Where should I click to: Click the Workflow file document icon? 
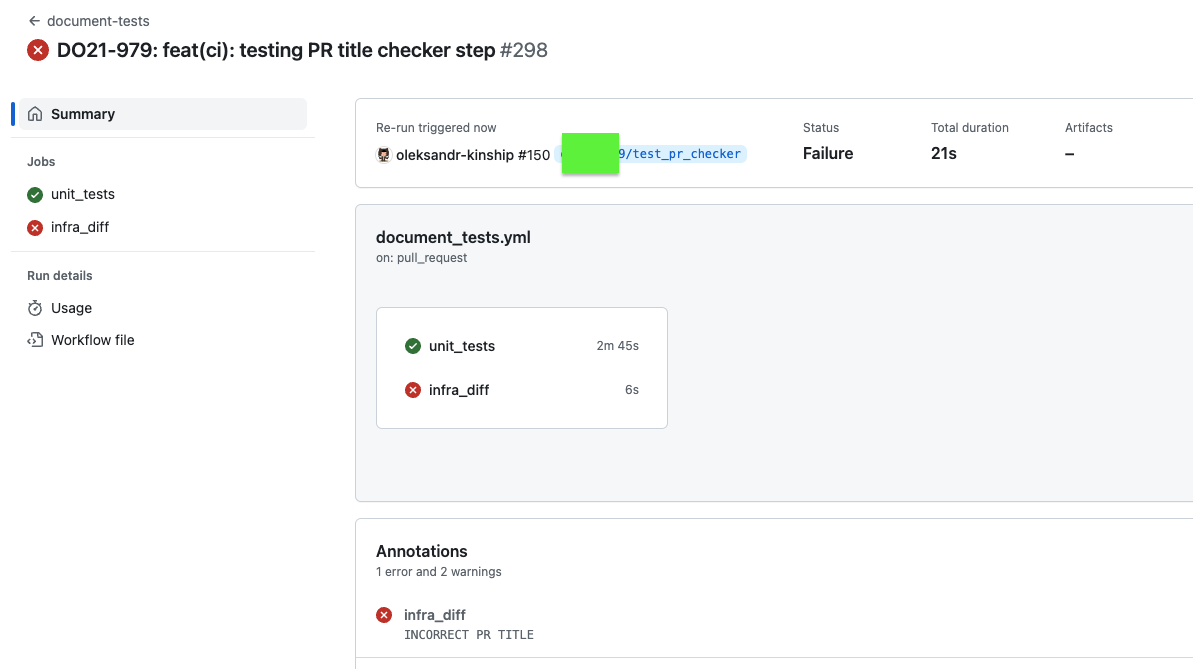click(x=35, y=340)
